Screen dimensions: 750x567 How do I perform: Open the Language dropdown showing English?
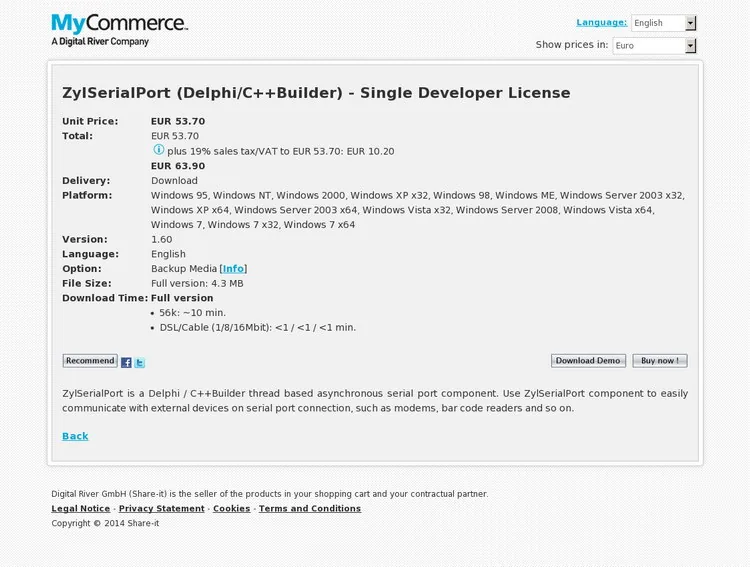click(x=663, y=23)
